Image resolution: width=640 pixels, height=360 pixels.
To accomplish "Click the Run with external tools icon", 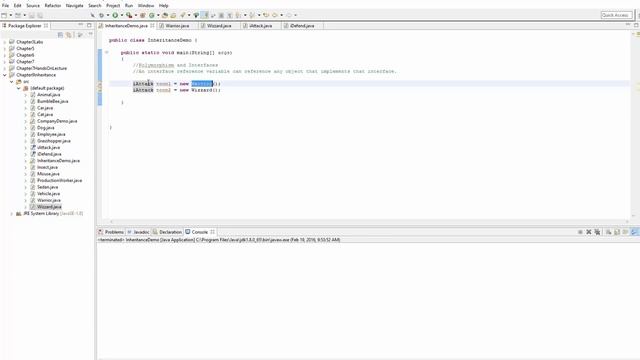I will pyautogui.click(x=129, y=15).
